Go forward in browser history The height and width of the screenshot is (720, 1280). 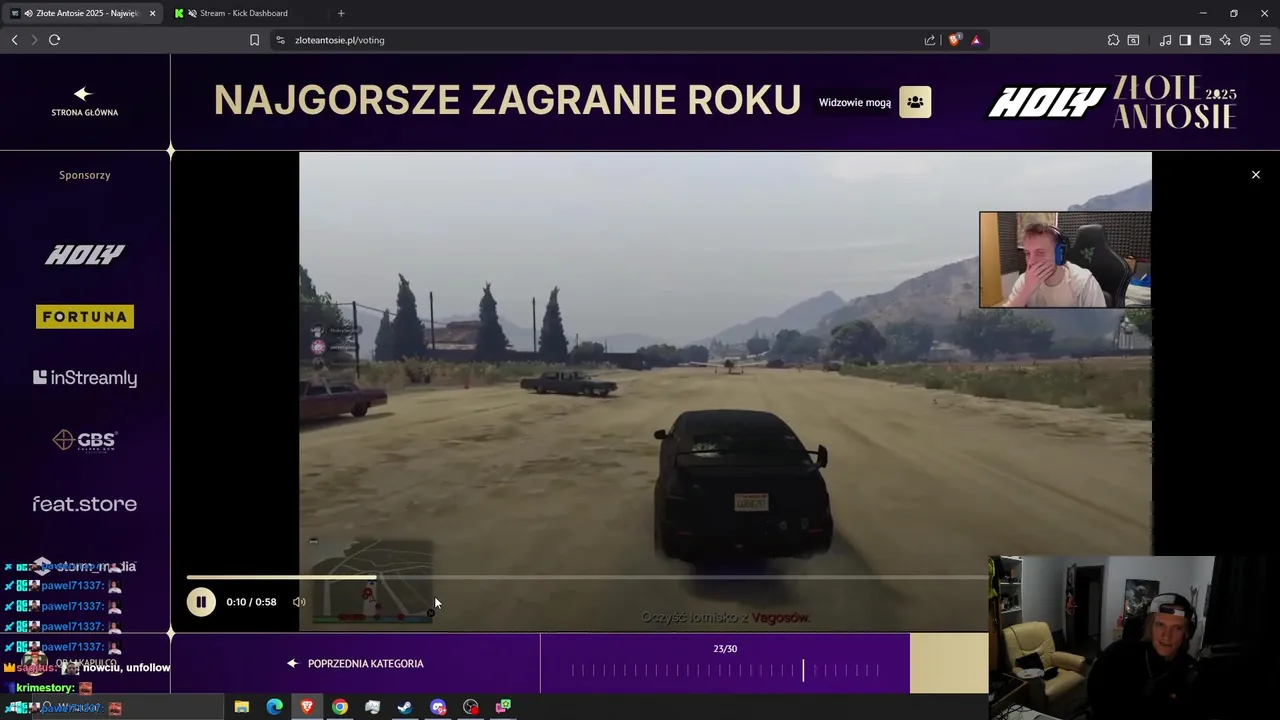(x=34, y=40)
